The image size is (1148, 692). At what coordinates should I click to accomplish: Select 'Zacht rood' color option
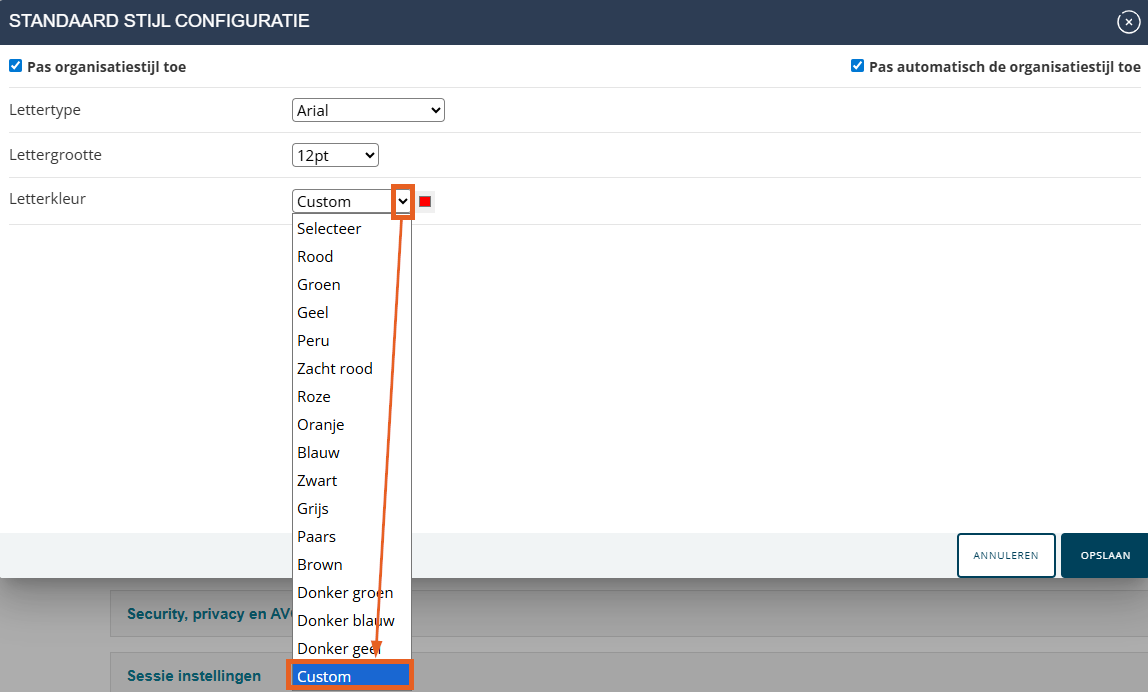[351, 368]
